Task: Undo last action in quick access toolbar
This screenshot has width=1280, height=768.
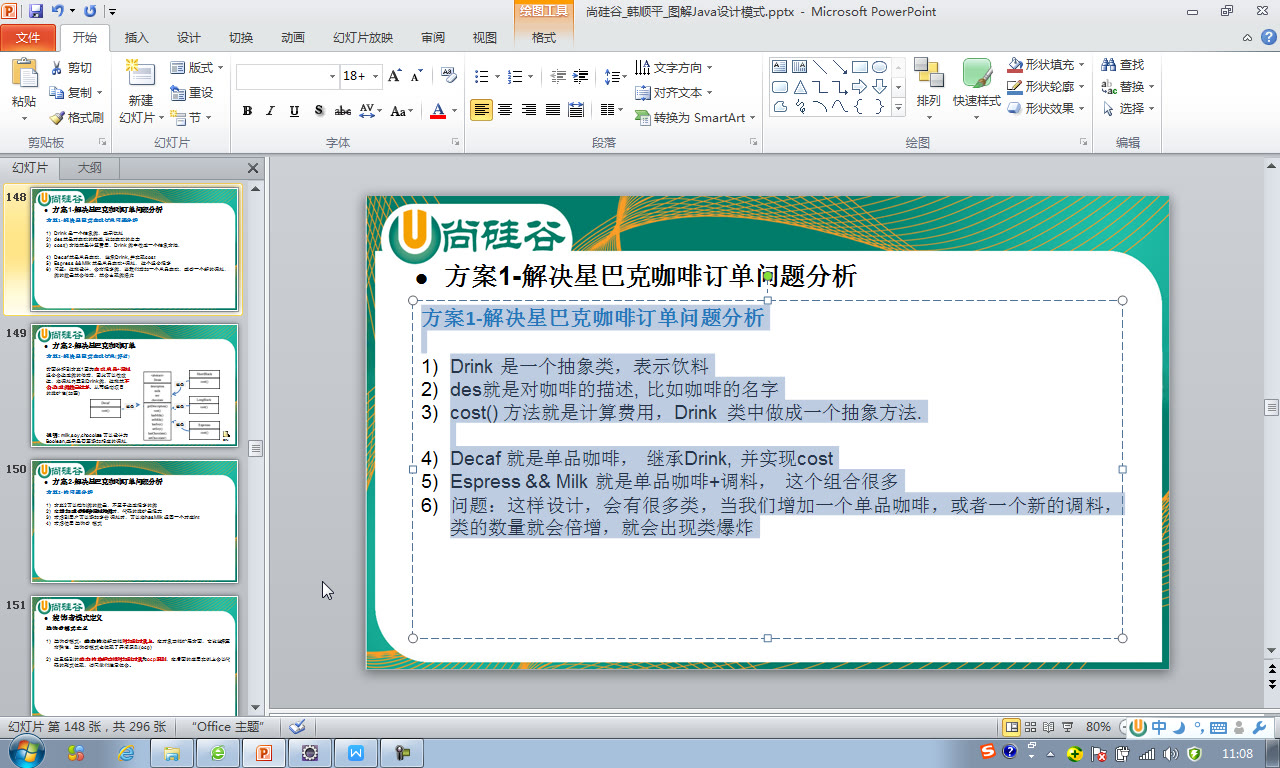Action: click(x=59, y=11)
